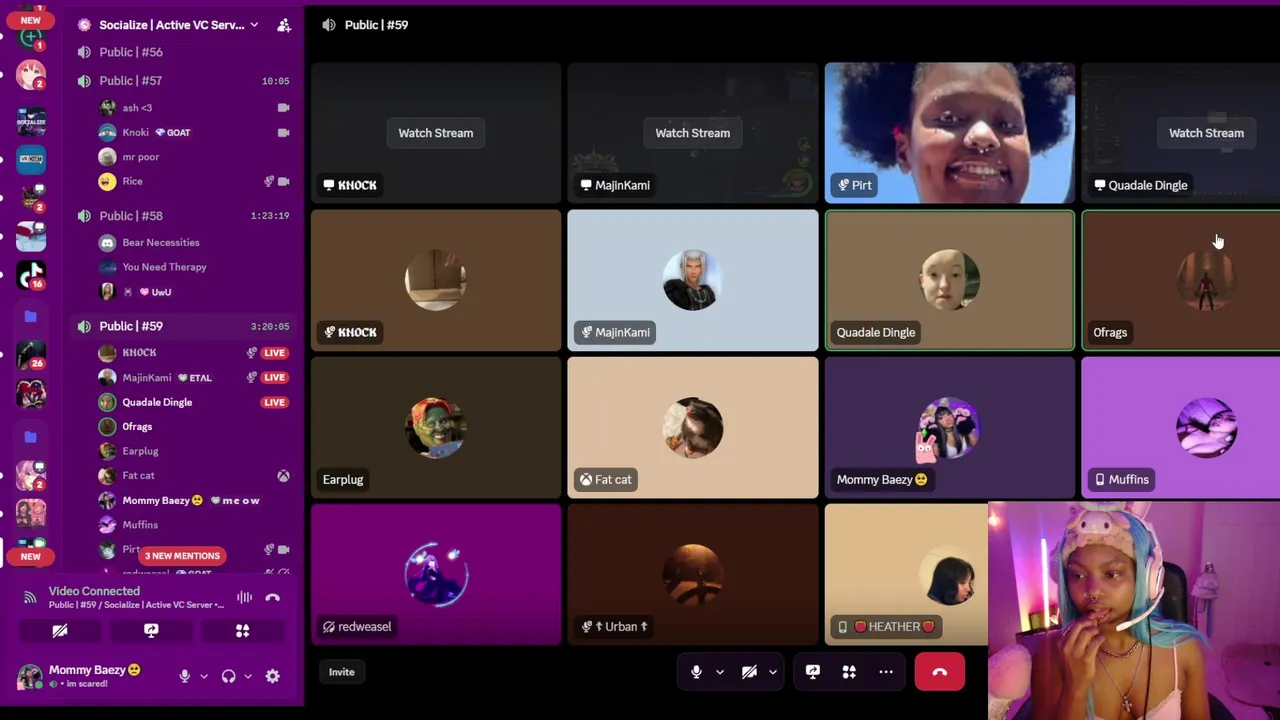The width and height of the screenshot is (1280, 720).
Task: Click Video Connected connection status icon
Action: tap(30, 598)
